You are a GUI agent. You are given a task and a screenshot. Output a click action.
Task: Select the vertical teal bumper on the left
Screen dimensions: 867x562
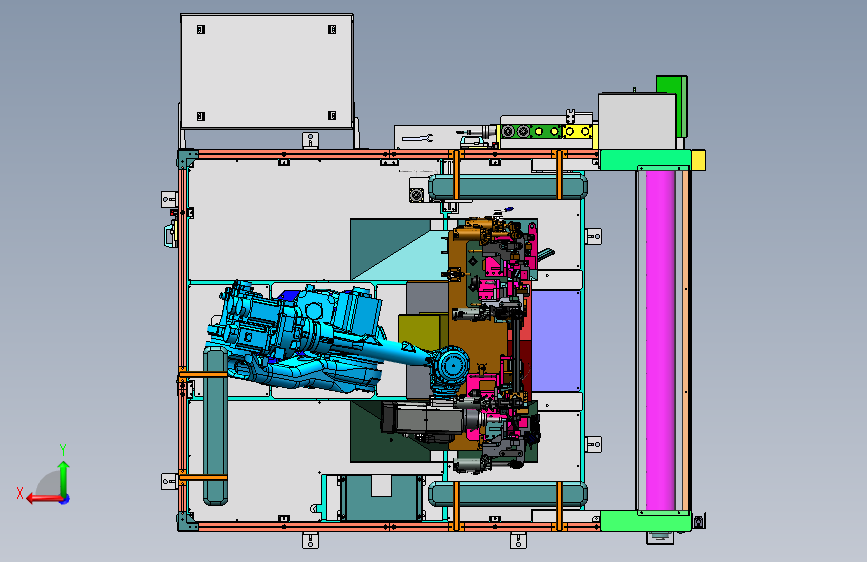point(215,426)
